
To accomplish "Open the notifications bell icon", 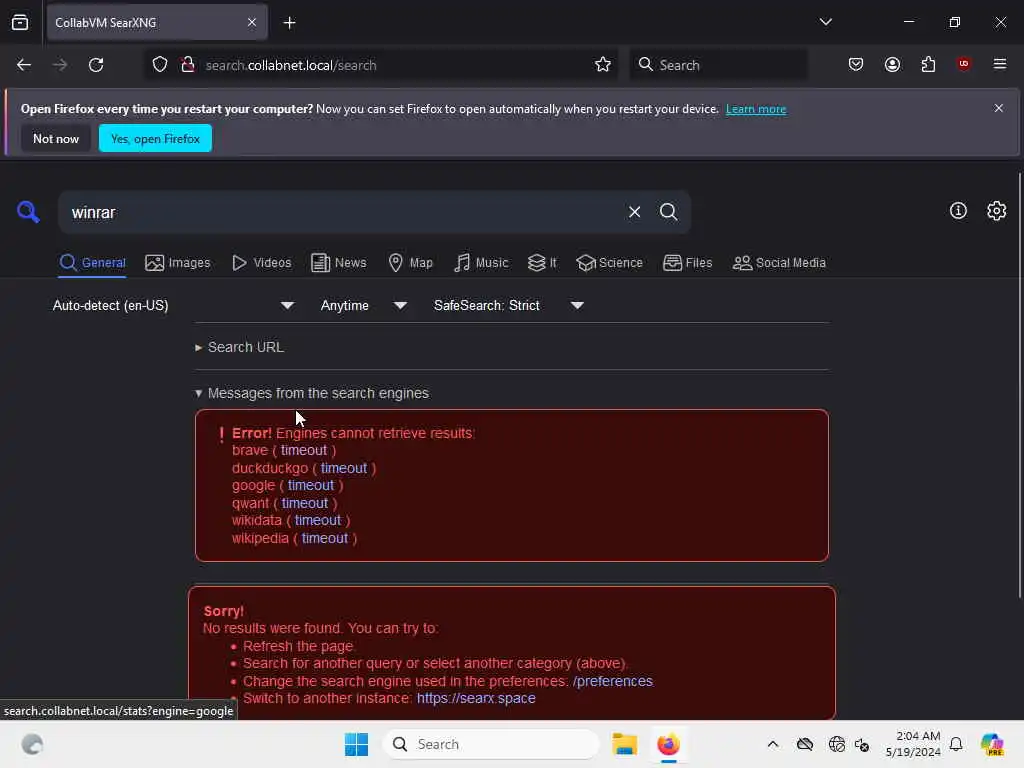I will [x=956, y=744].
